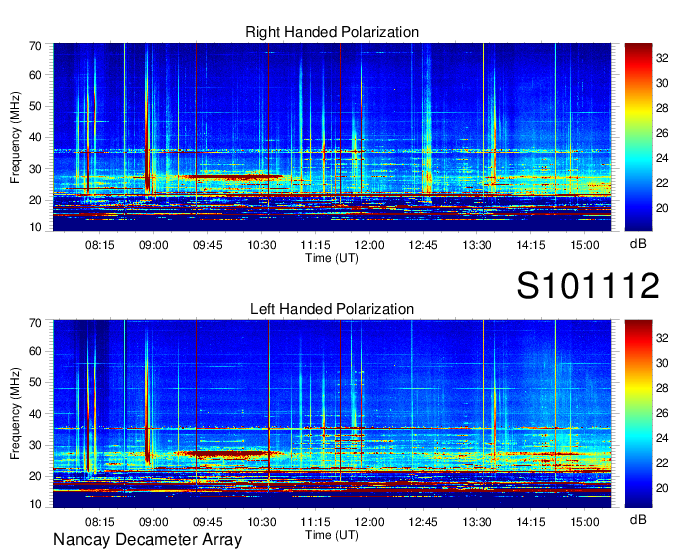Image resolution: width=680 pixels, height=552 pixels.
Task: Click the "dB" label under the upper color bar
Action: [638, 244]
